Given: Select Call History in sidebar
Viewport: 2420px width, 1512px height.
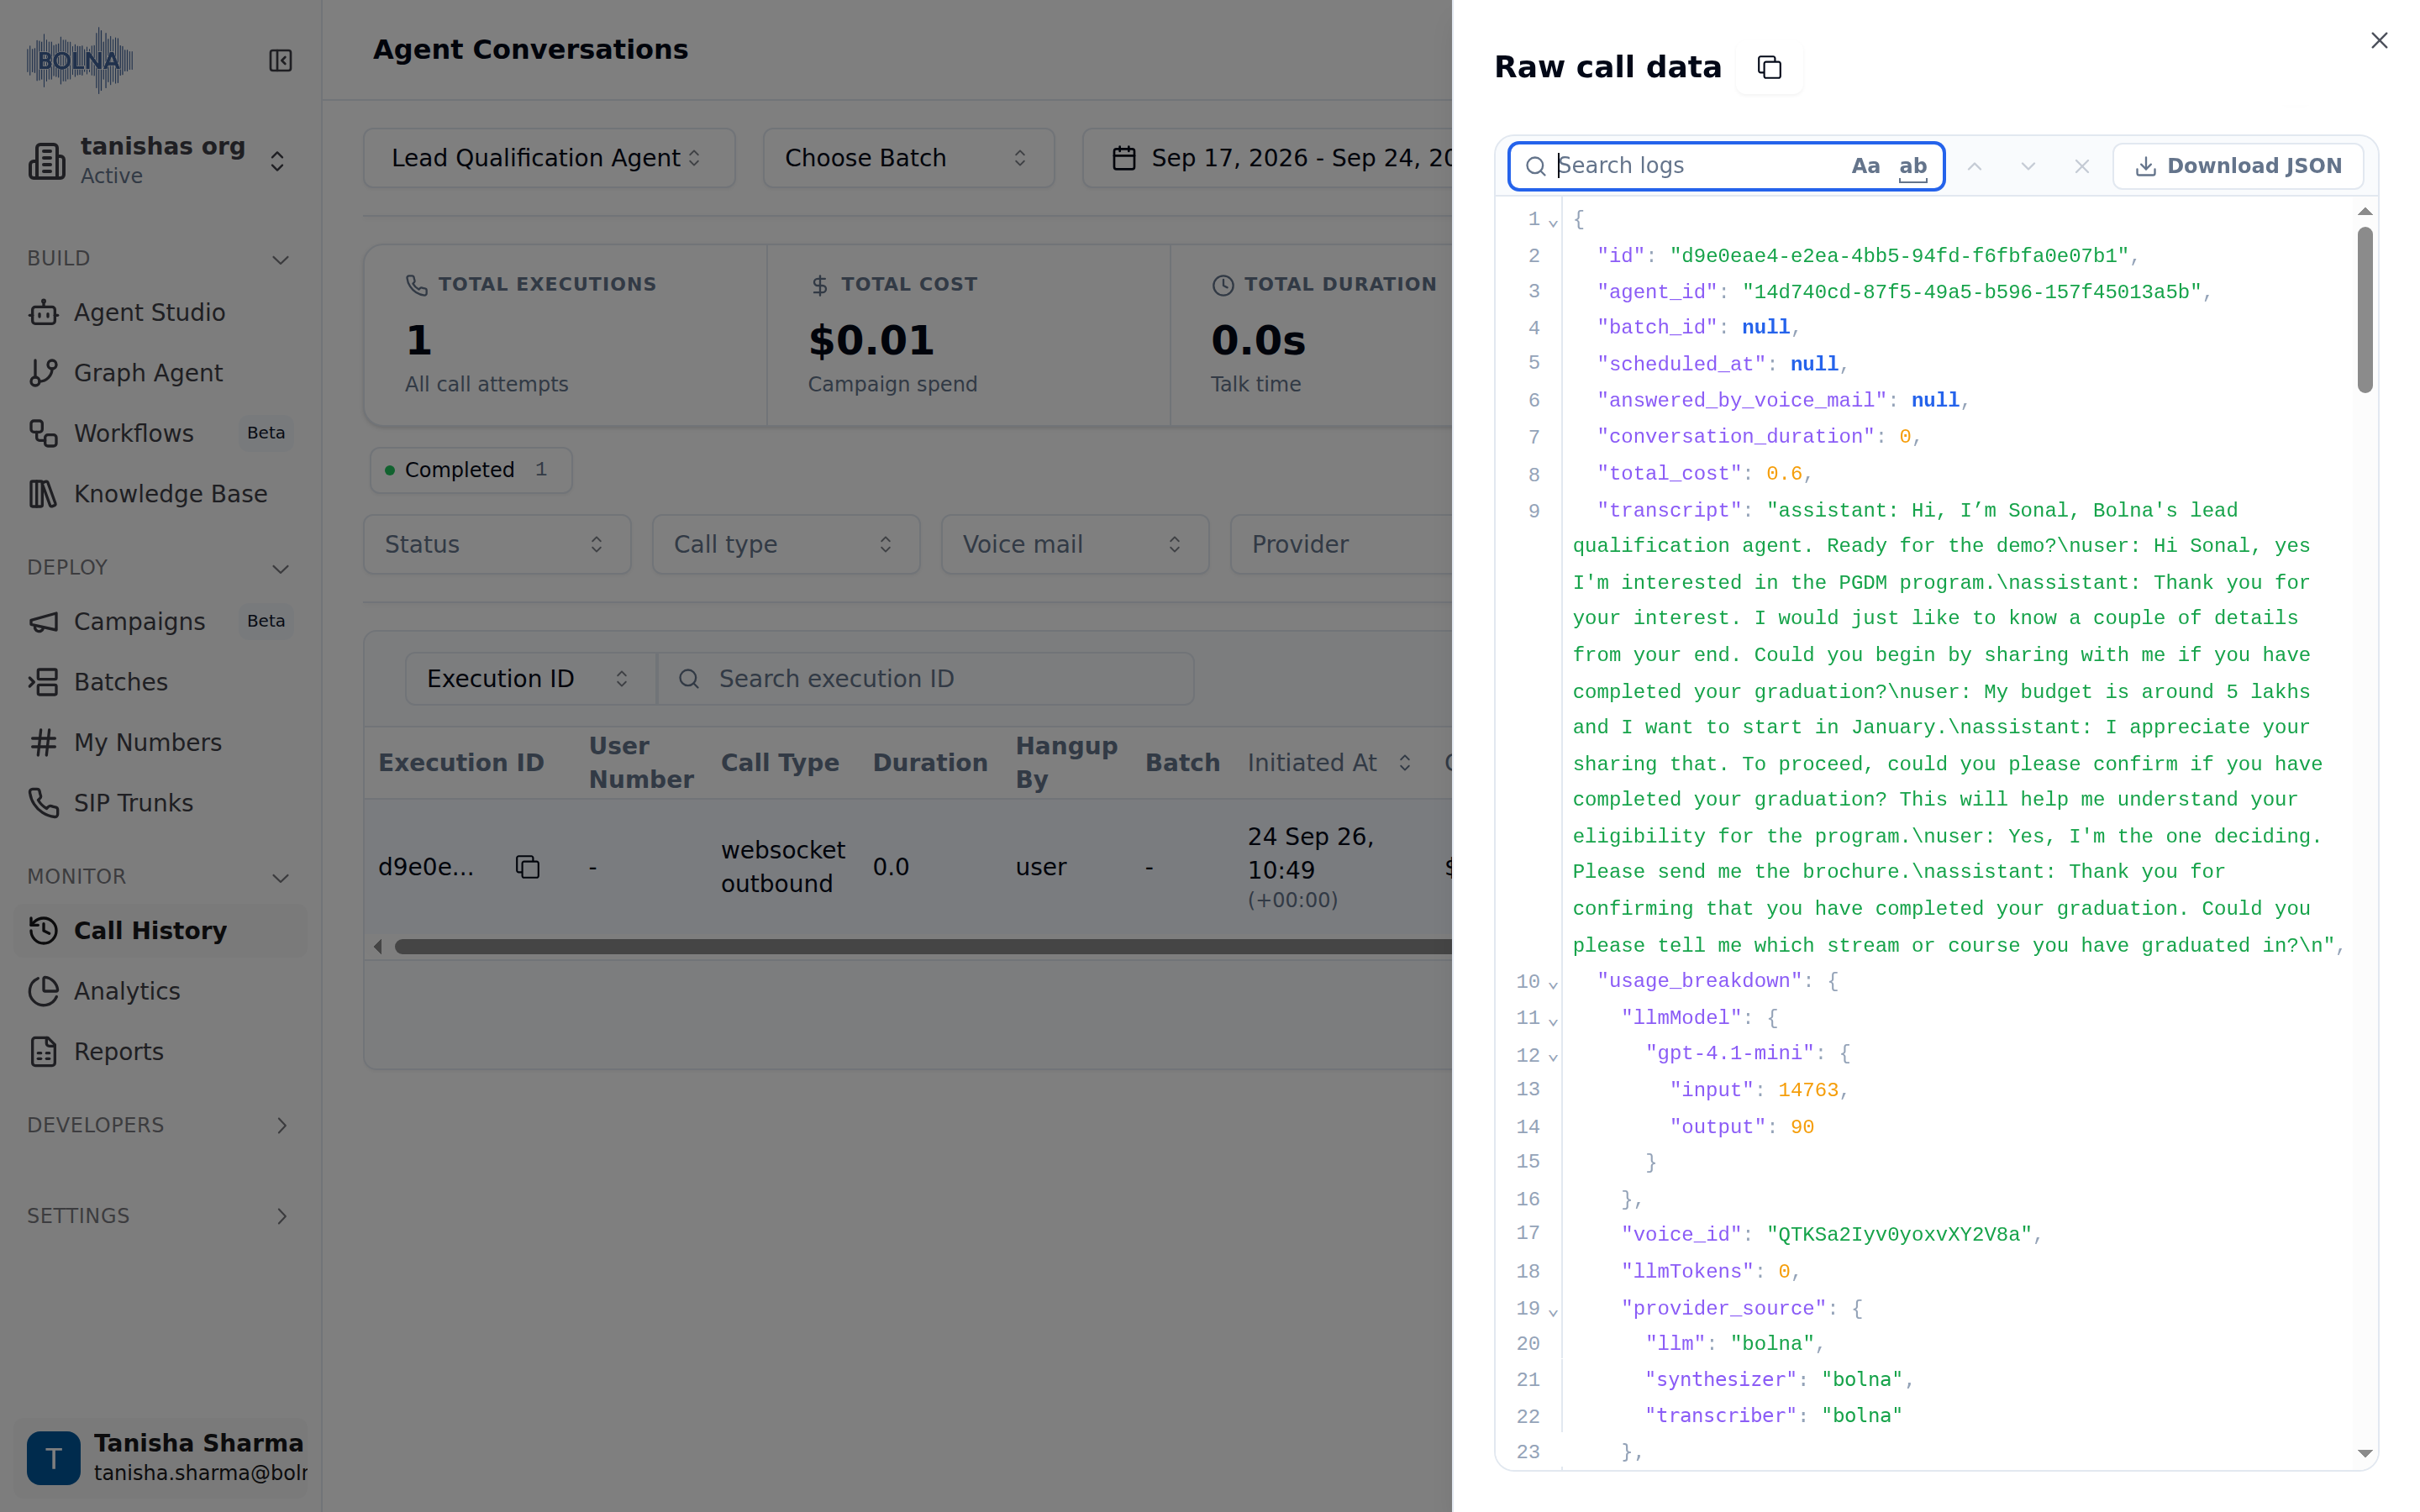Looking at the screenshot, I should point(161,930).
